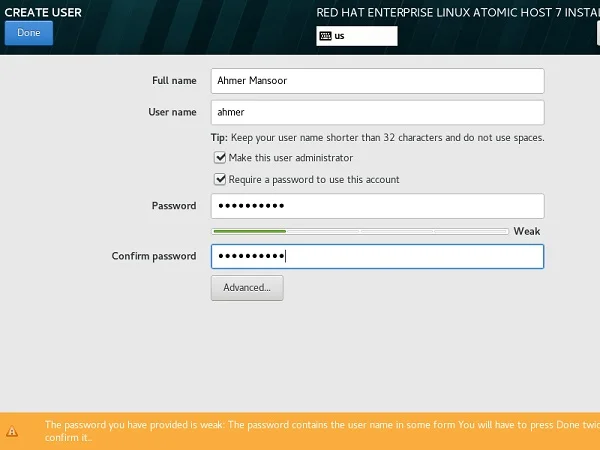The height and width of the screenshot is (450, 600).
Task: Click into the Password field
Action: pos(377,206)
